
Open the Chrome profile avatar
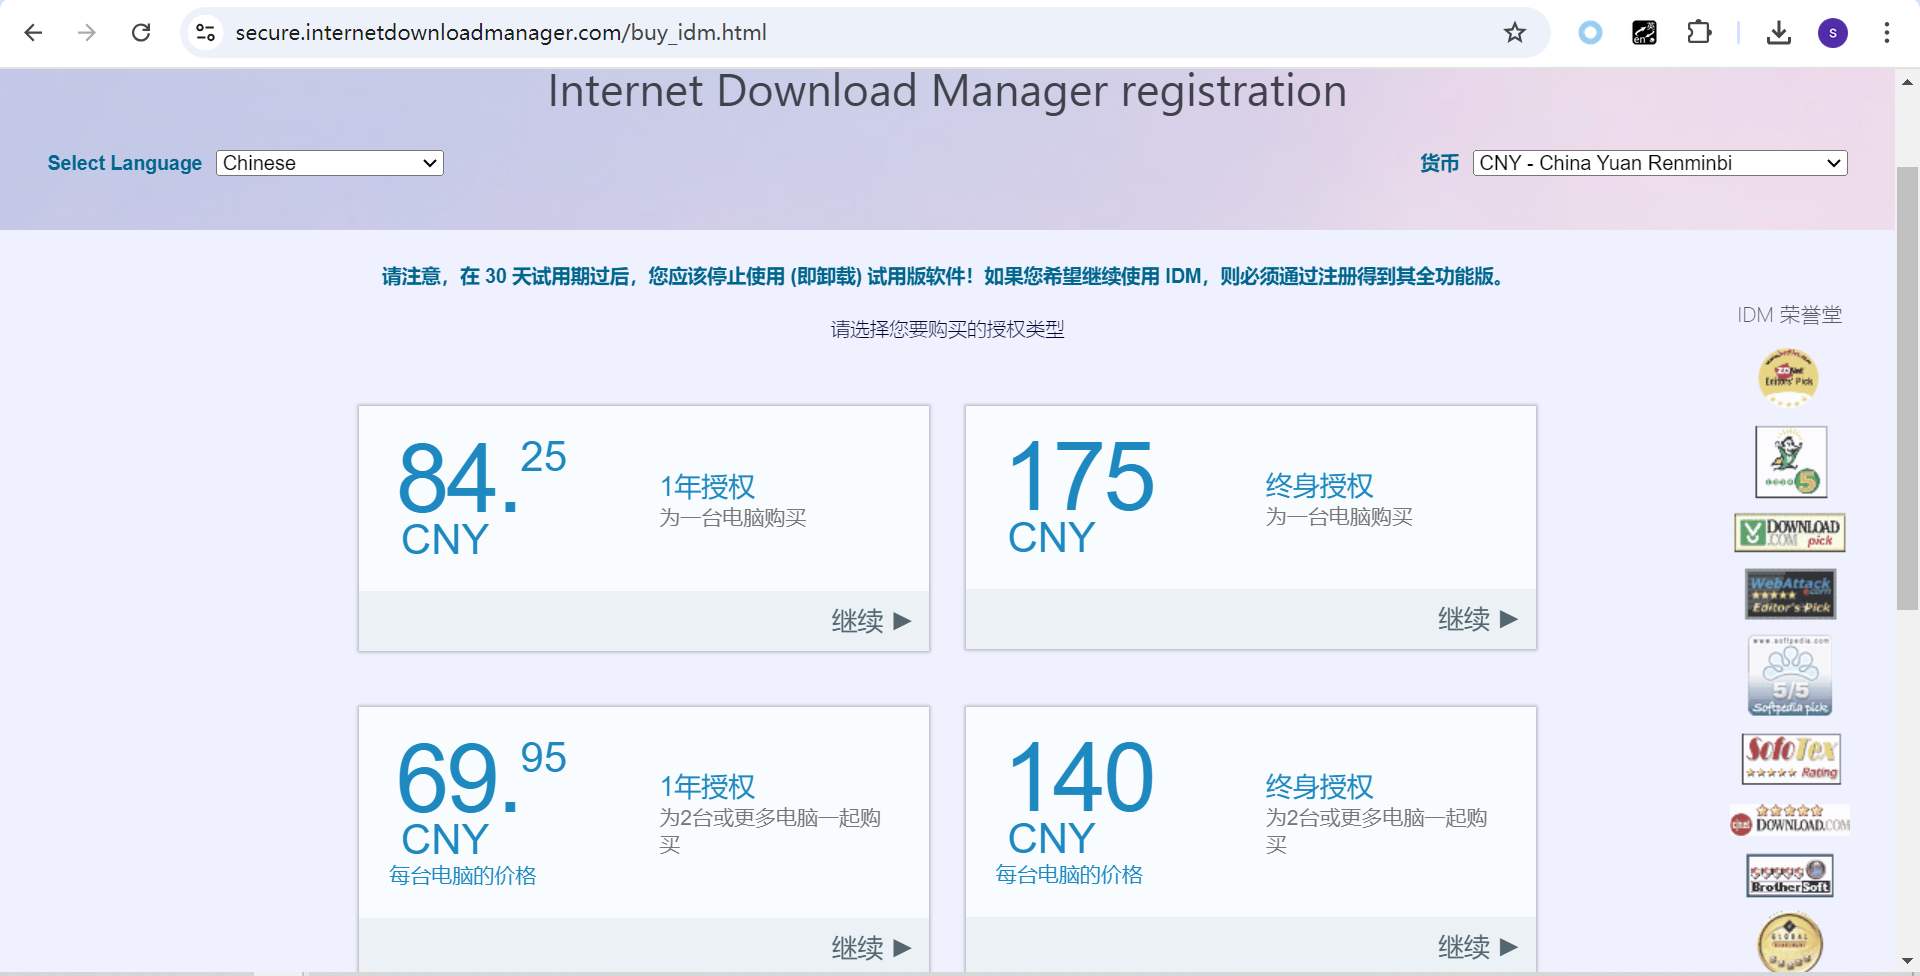coord(1832,33)
